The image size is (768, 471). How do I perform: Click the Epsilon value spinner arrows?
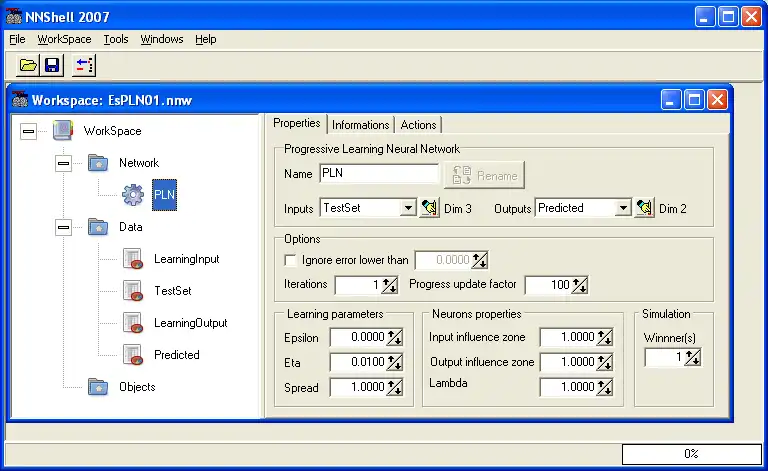point(395,337)
